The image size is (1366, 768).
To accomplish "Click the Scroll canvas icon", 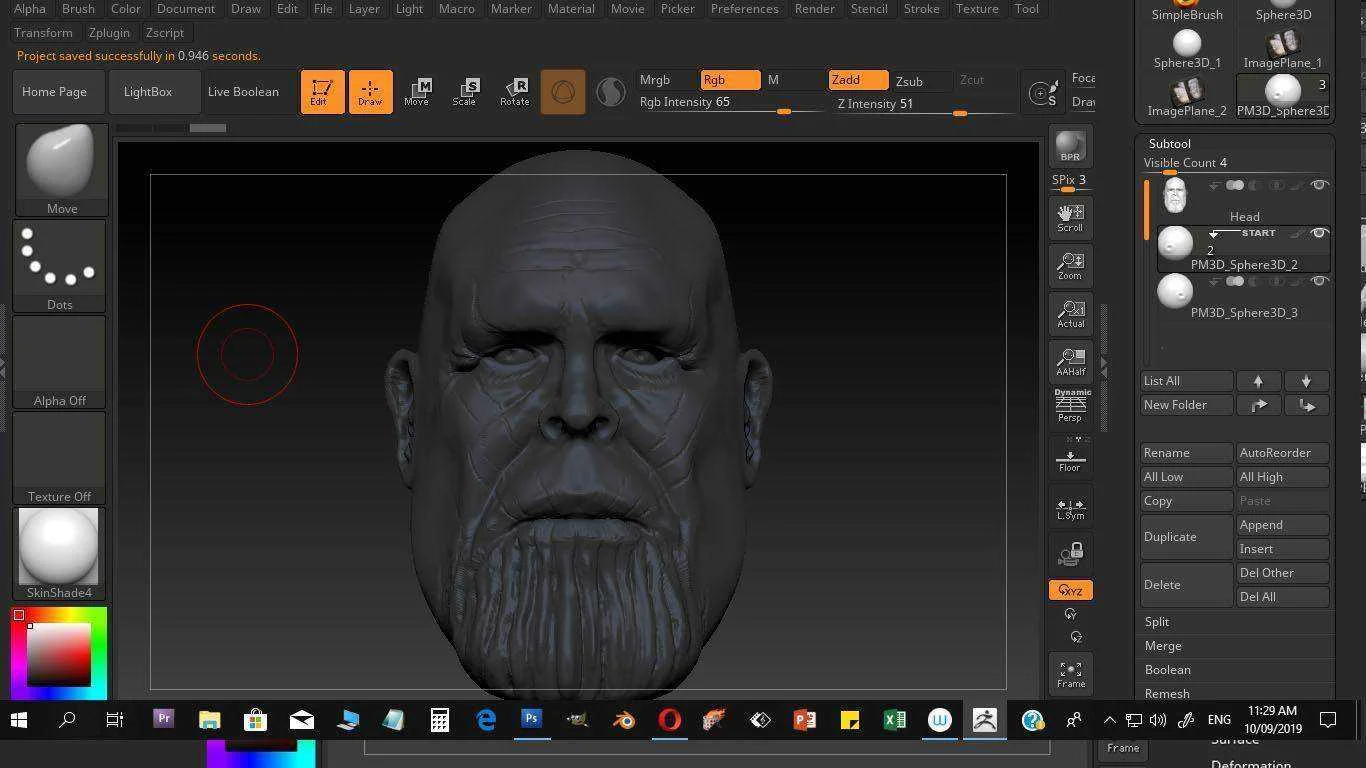I will (x=1070, y=218).
